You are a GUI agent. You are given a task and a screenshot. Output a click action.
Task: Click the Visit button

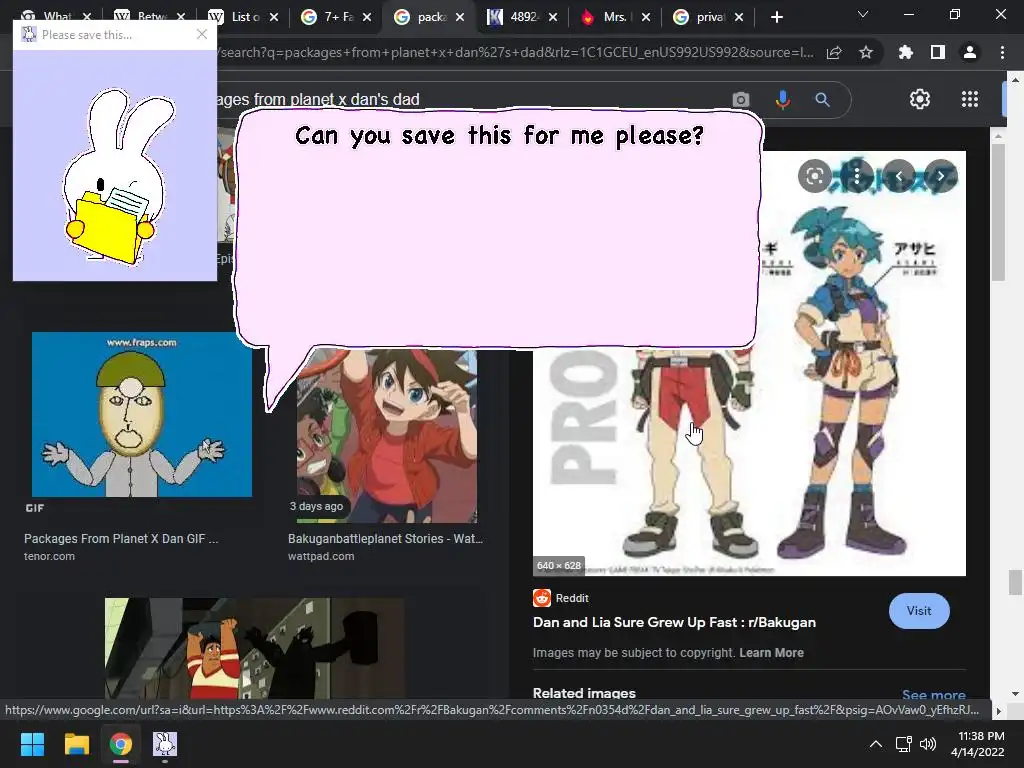[x=919, y=611]
